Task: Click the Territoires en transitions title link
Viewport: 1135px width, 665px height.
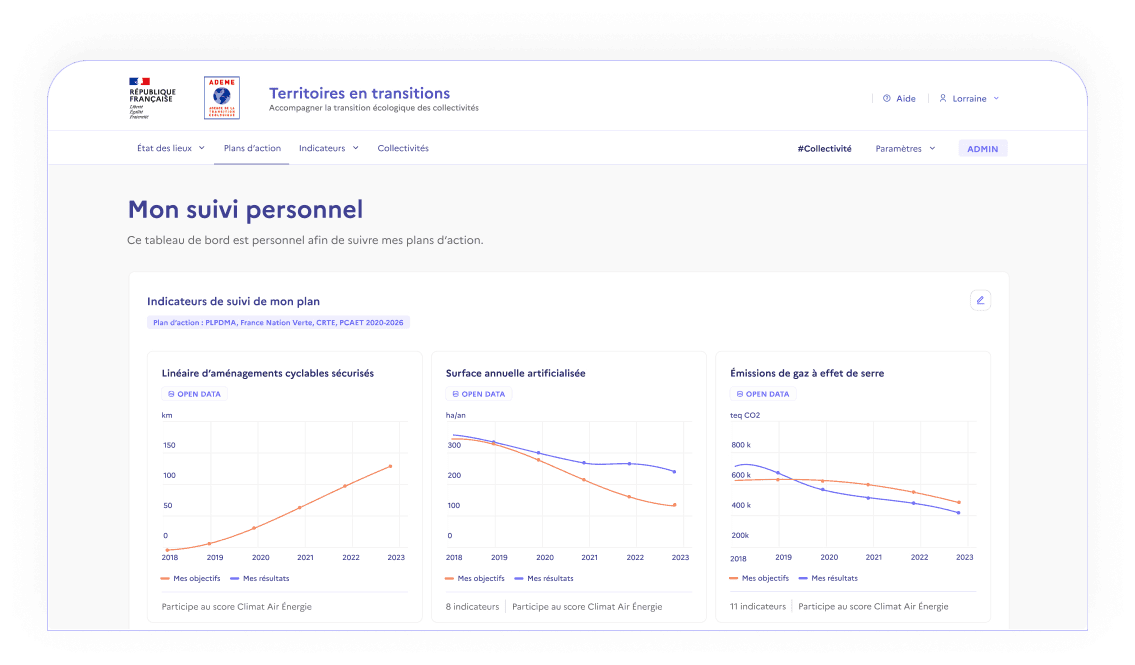Action: (x=360, y=93)
